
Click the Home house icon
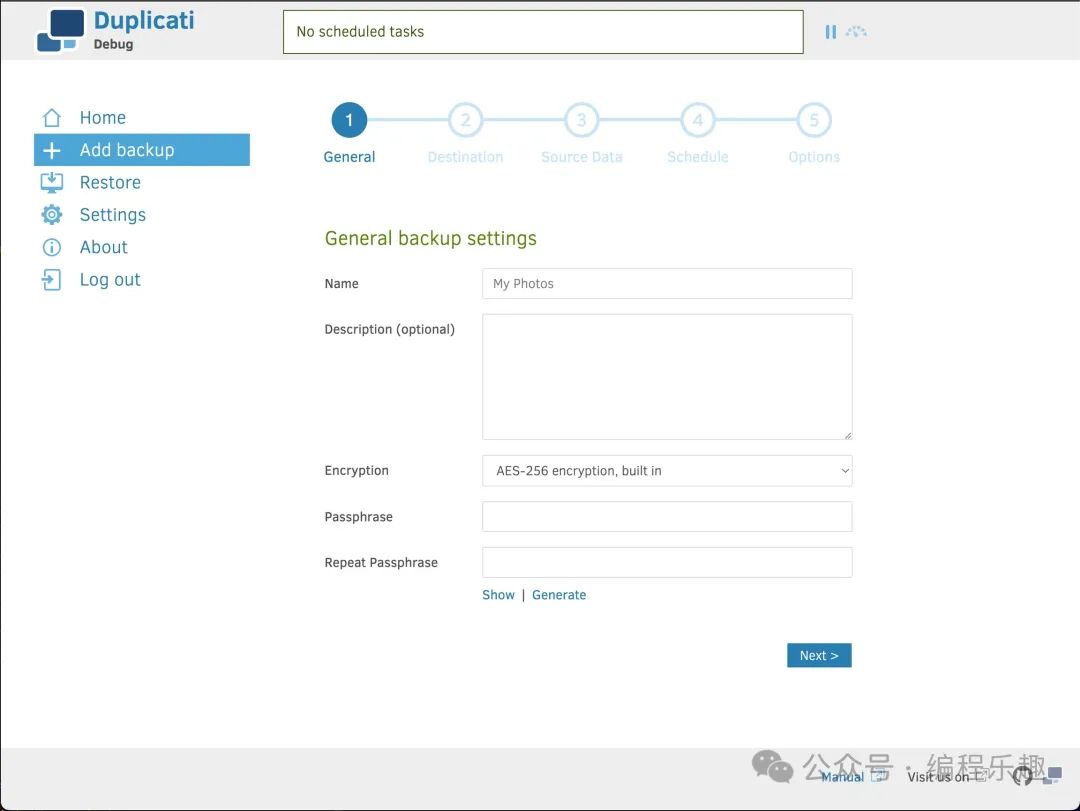click(x=52, y=118)
